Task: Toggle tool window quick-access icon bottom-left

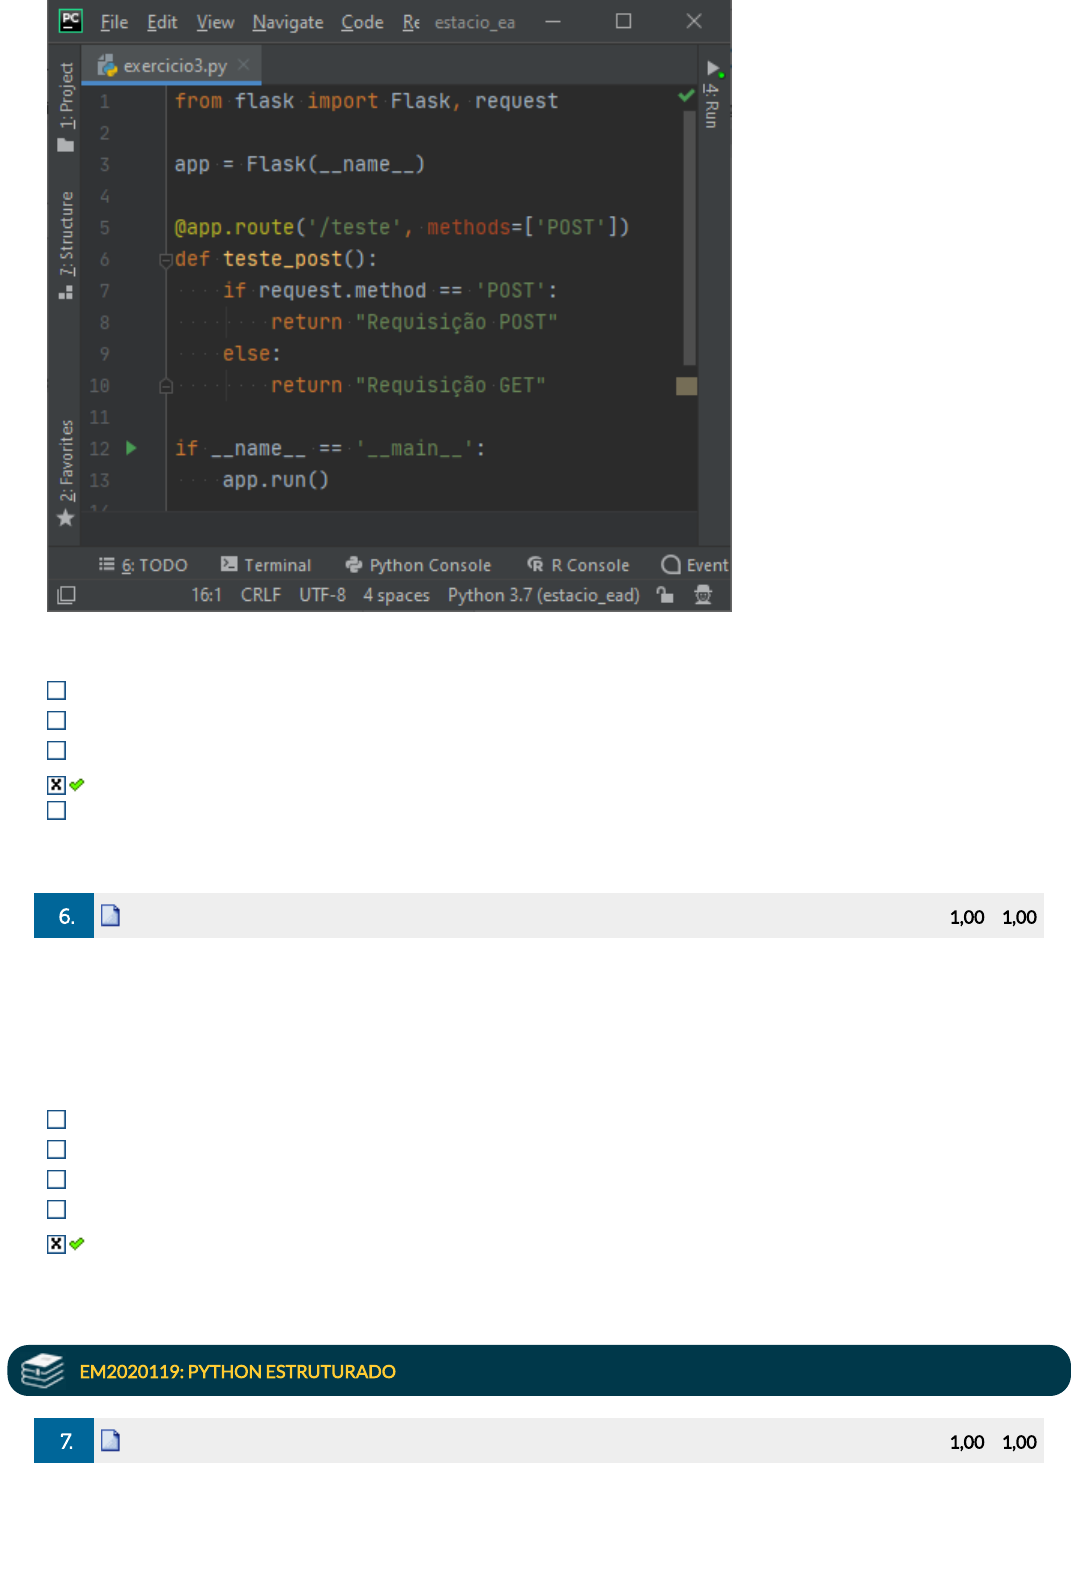Action: [x=66, y=595]
